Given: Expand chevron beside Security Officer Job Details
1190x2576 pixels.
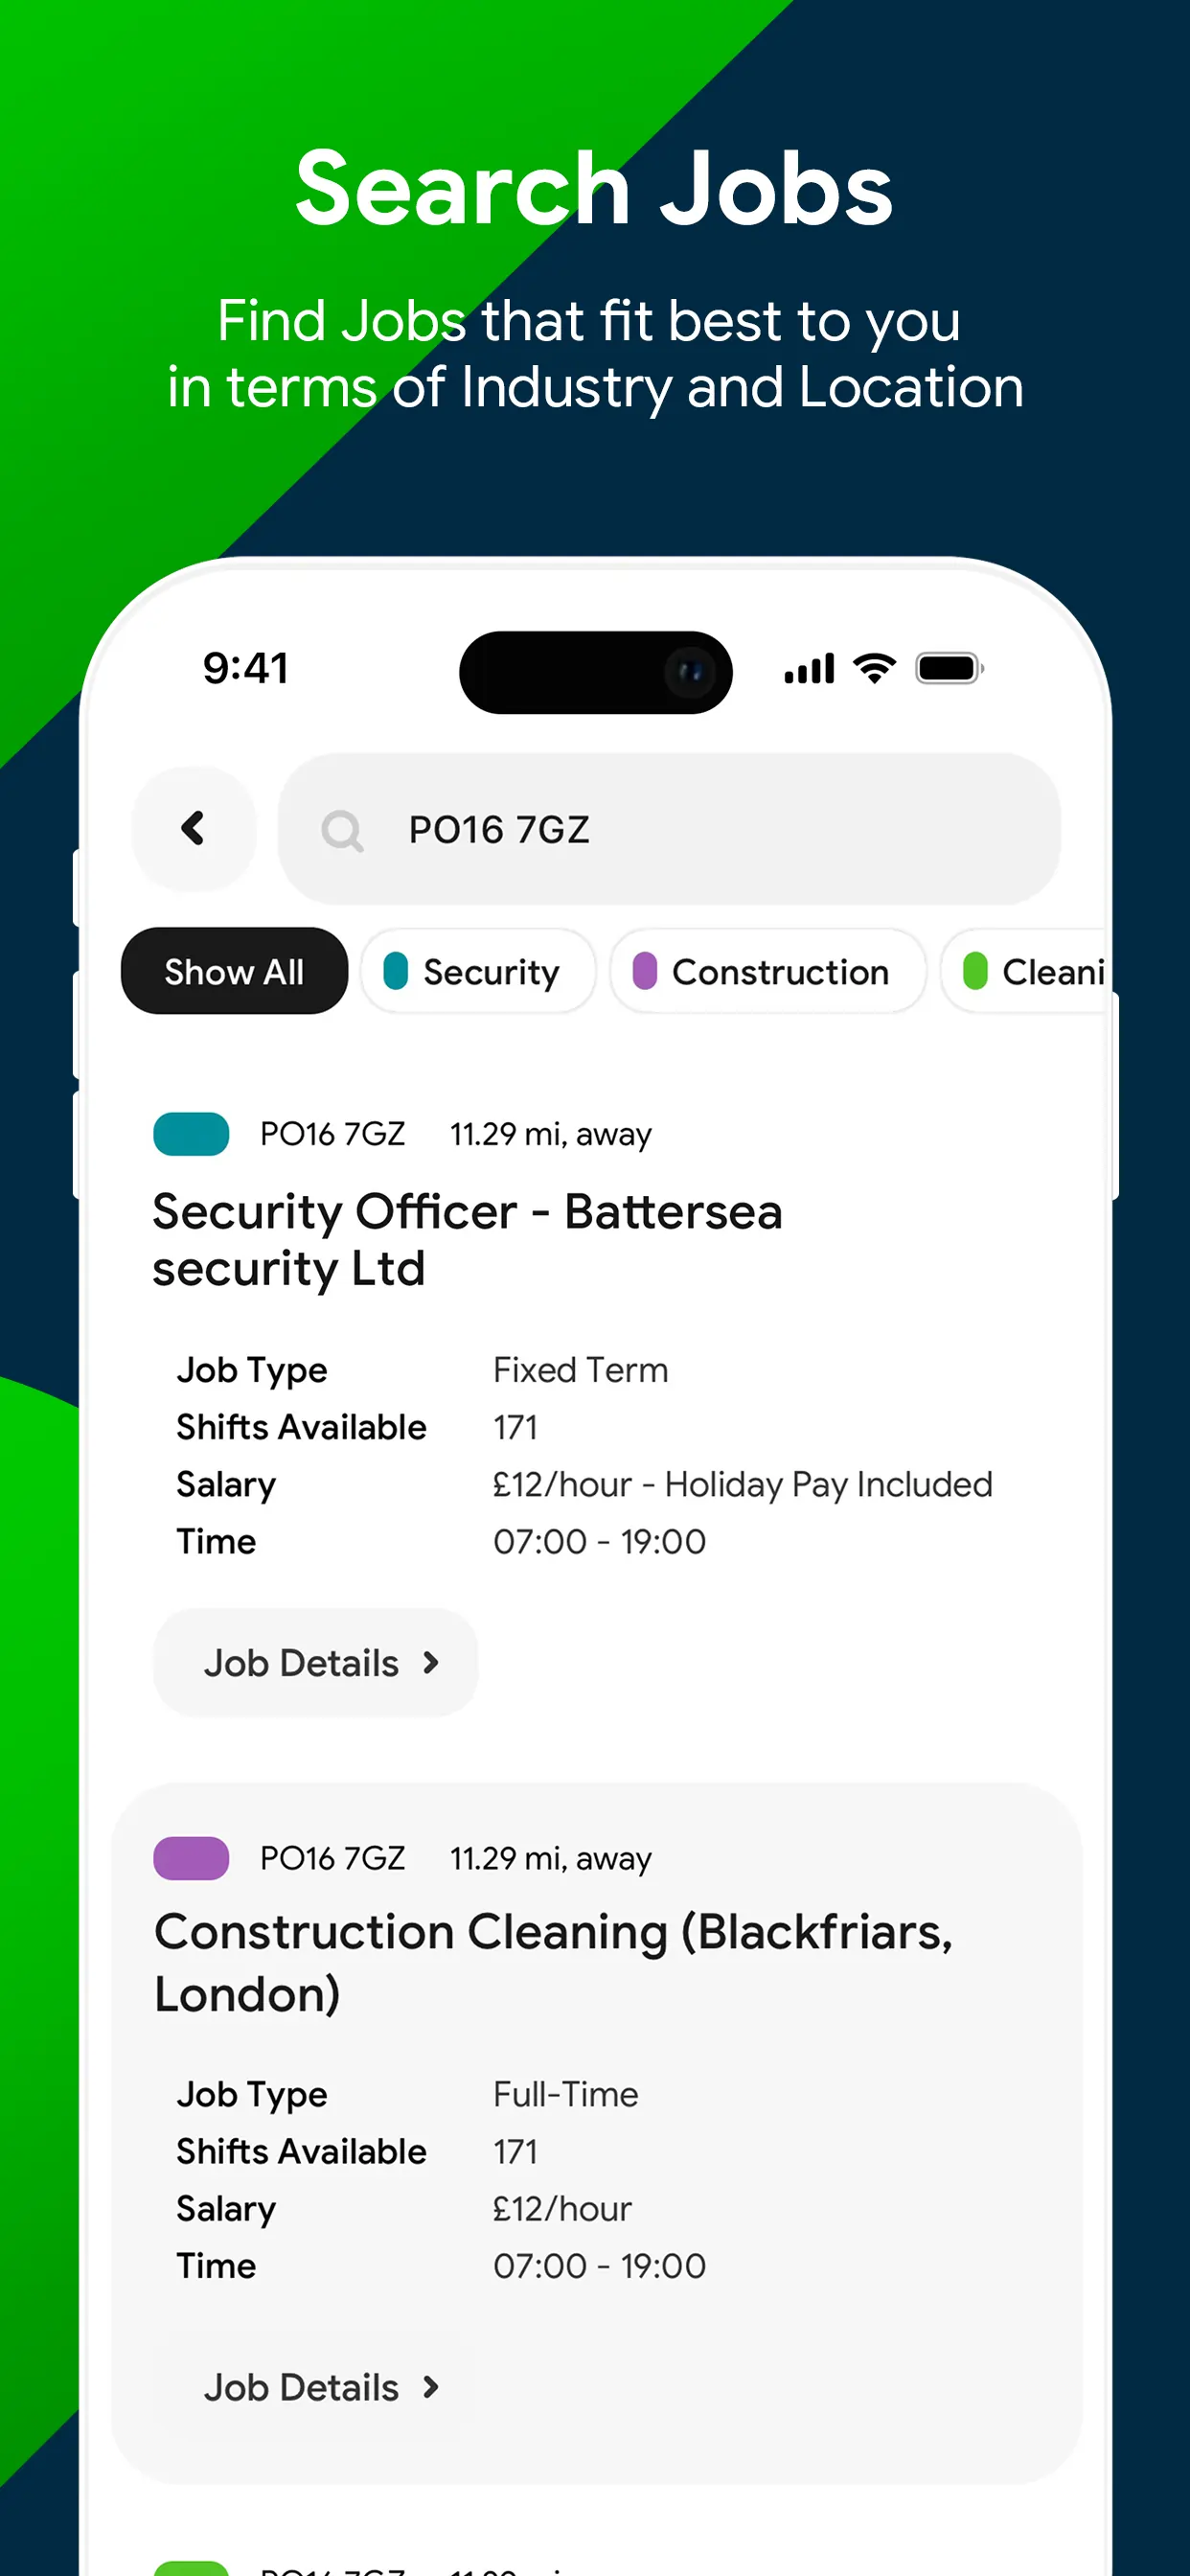Looking at the screenshot, I should point(431,1662).
